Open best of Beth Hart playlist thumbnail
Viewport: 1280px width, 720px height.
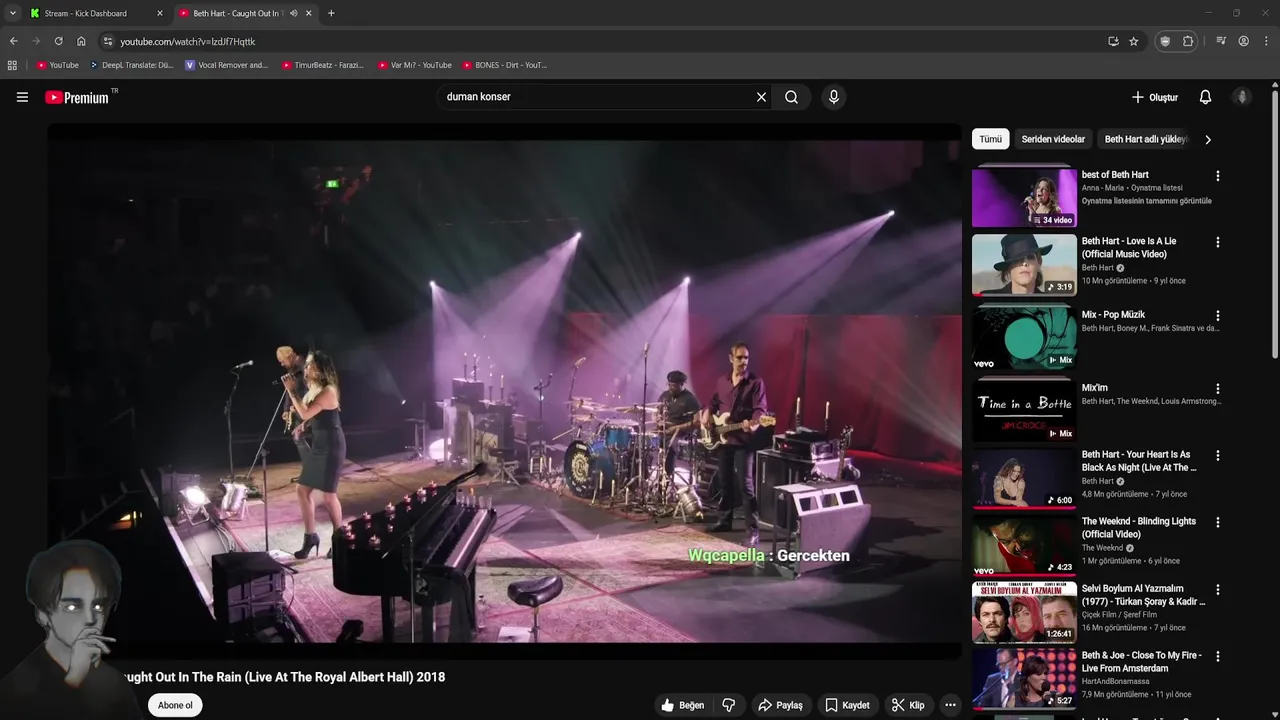point(1024,197)
